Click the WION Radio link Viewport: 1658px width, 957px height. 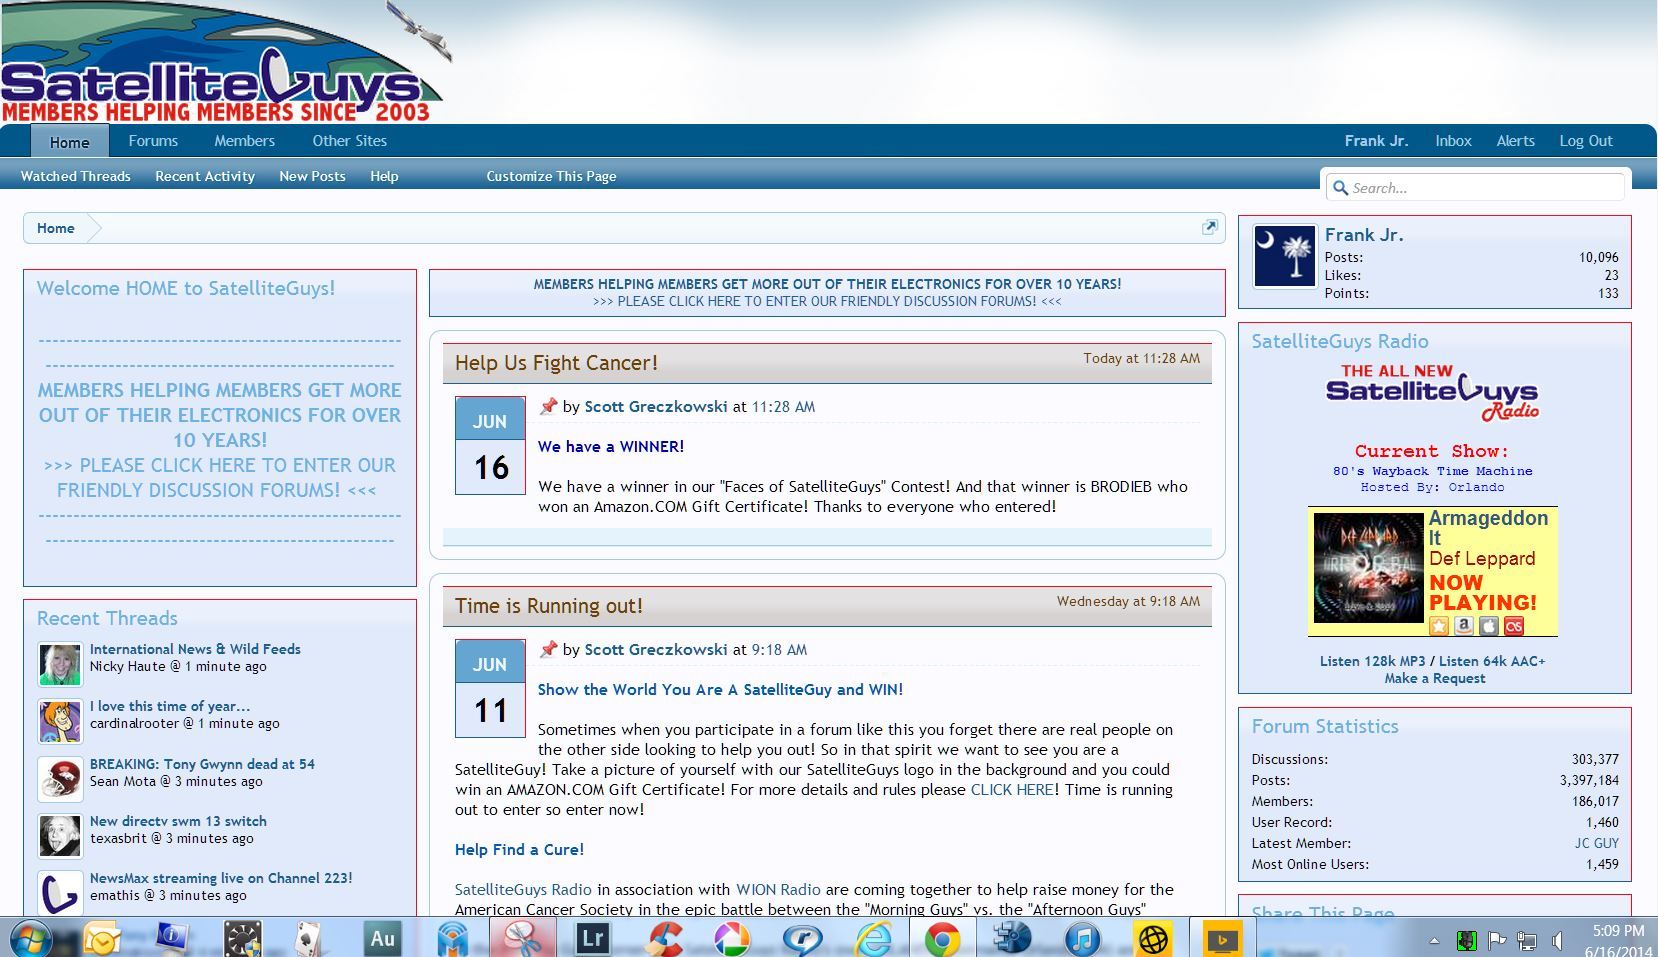pos(778,890)
